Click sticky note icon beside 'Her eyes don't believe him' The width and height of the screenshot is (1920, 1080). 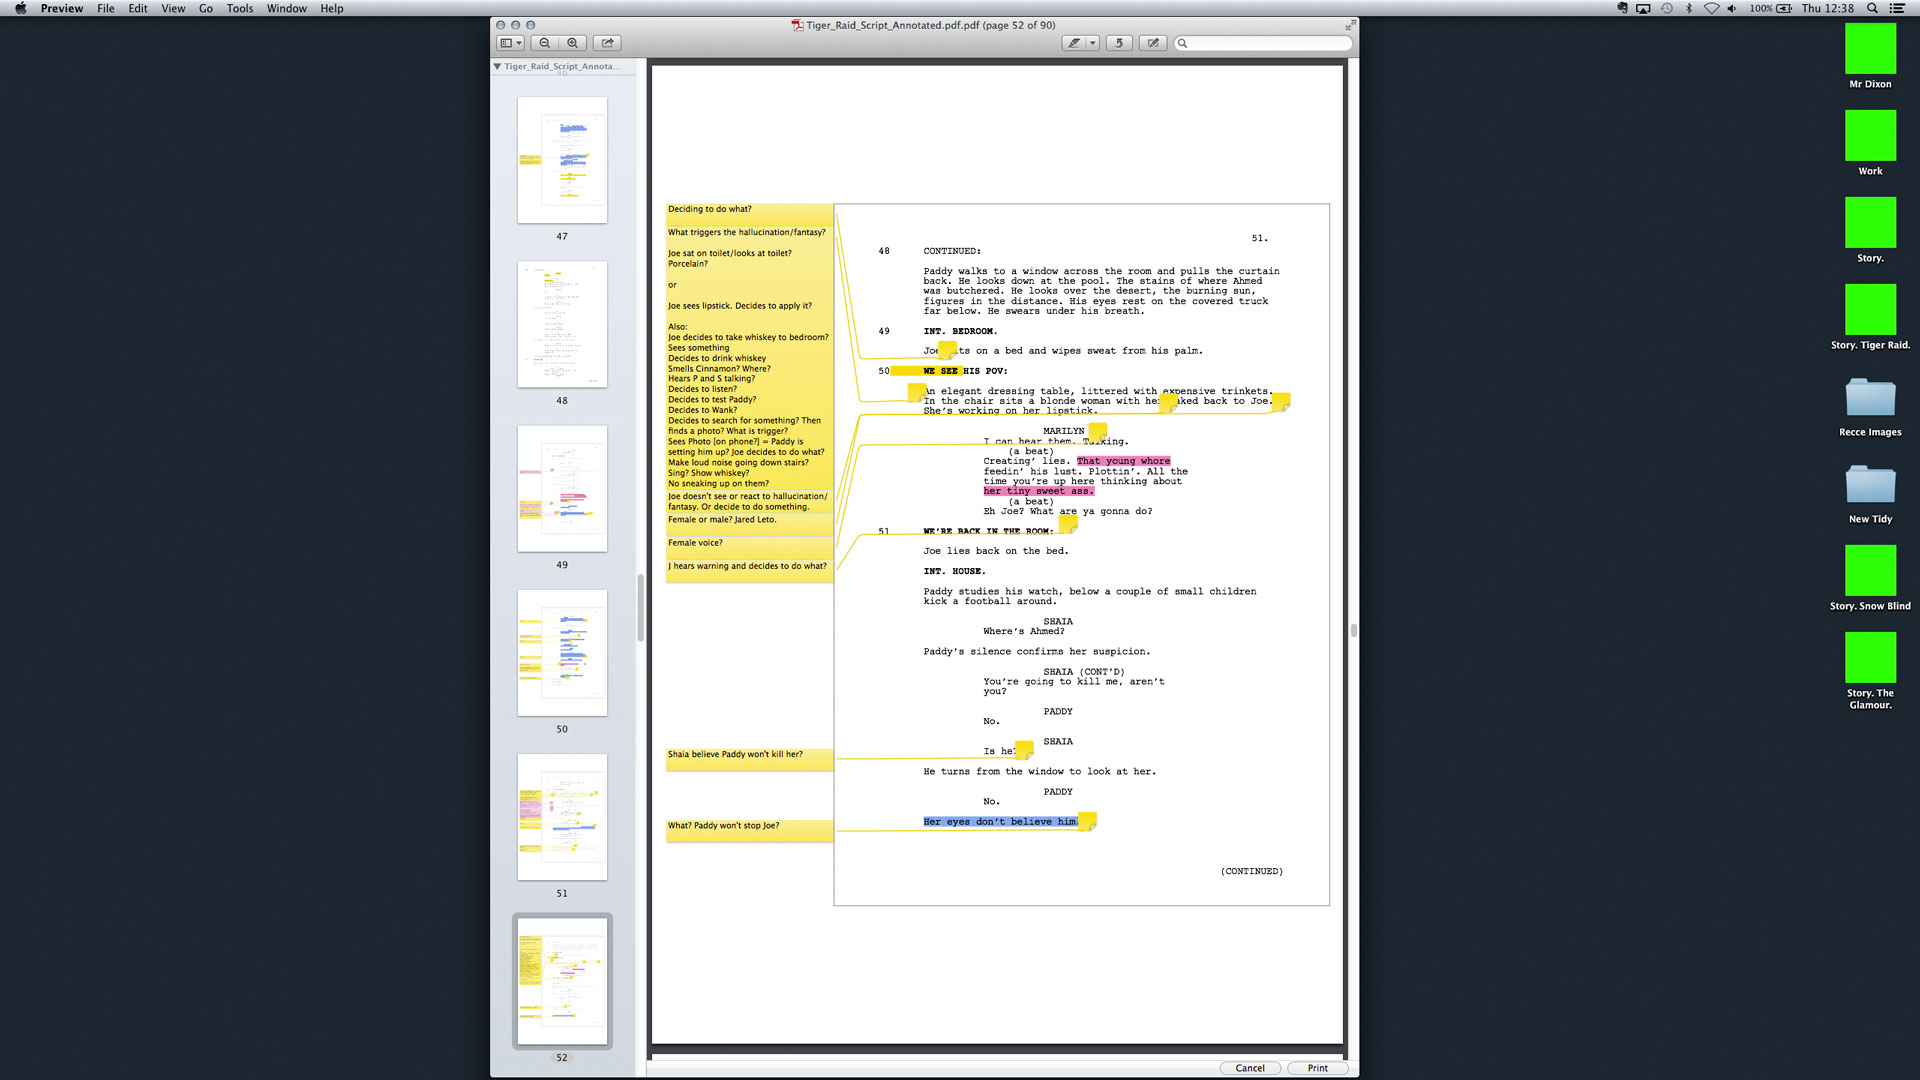tap(1088, 821)
